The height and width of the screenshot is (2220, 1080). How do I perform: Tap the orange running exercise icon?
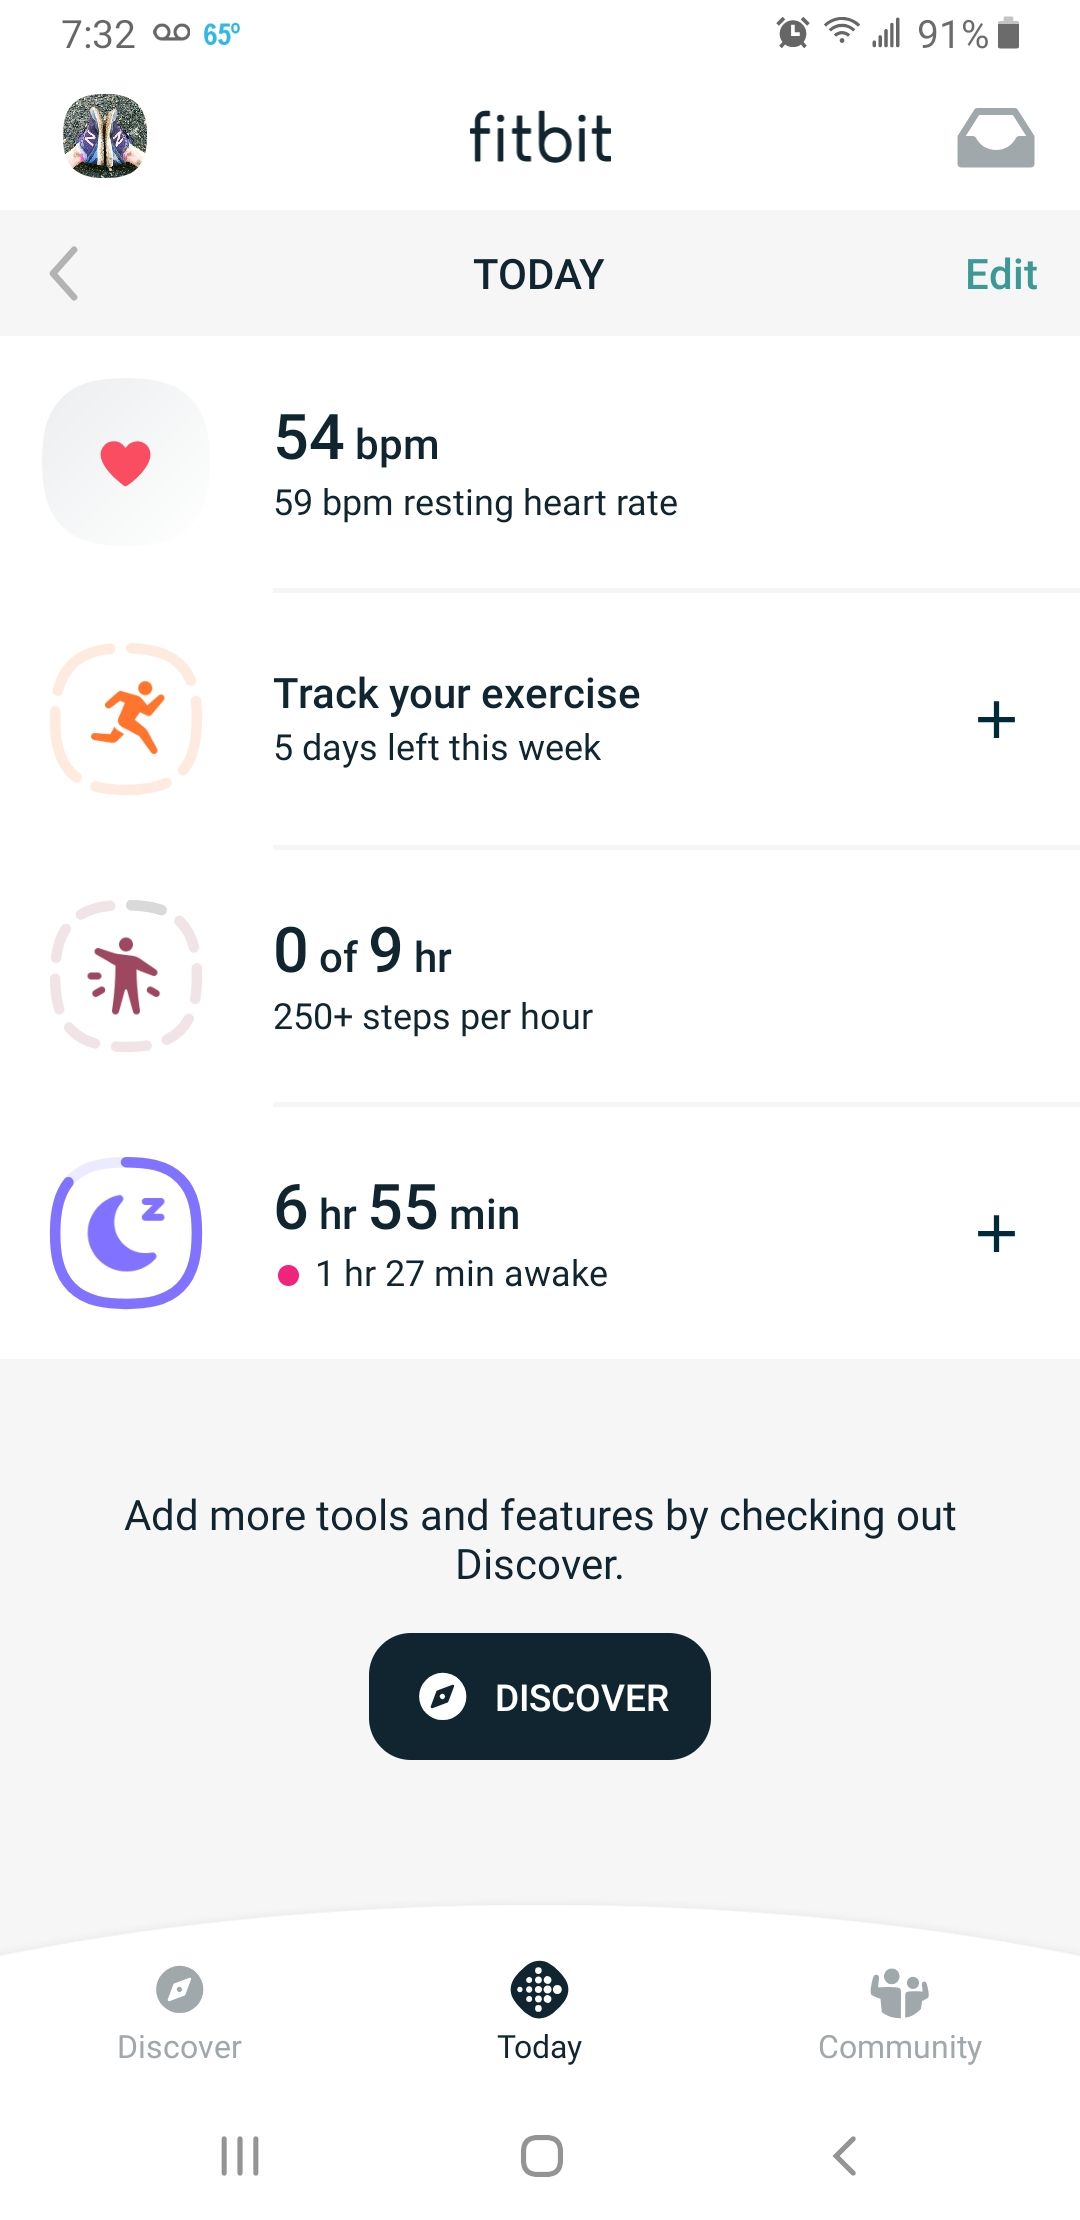click(126, 719)
